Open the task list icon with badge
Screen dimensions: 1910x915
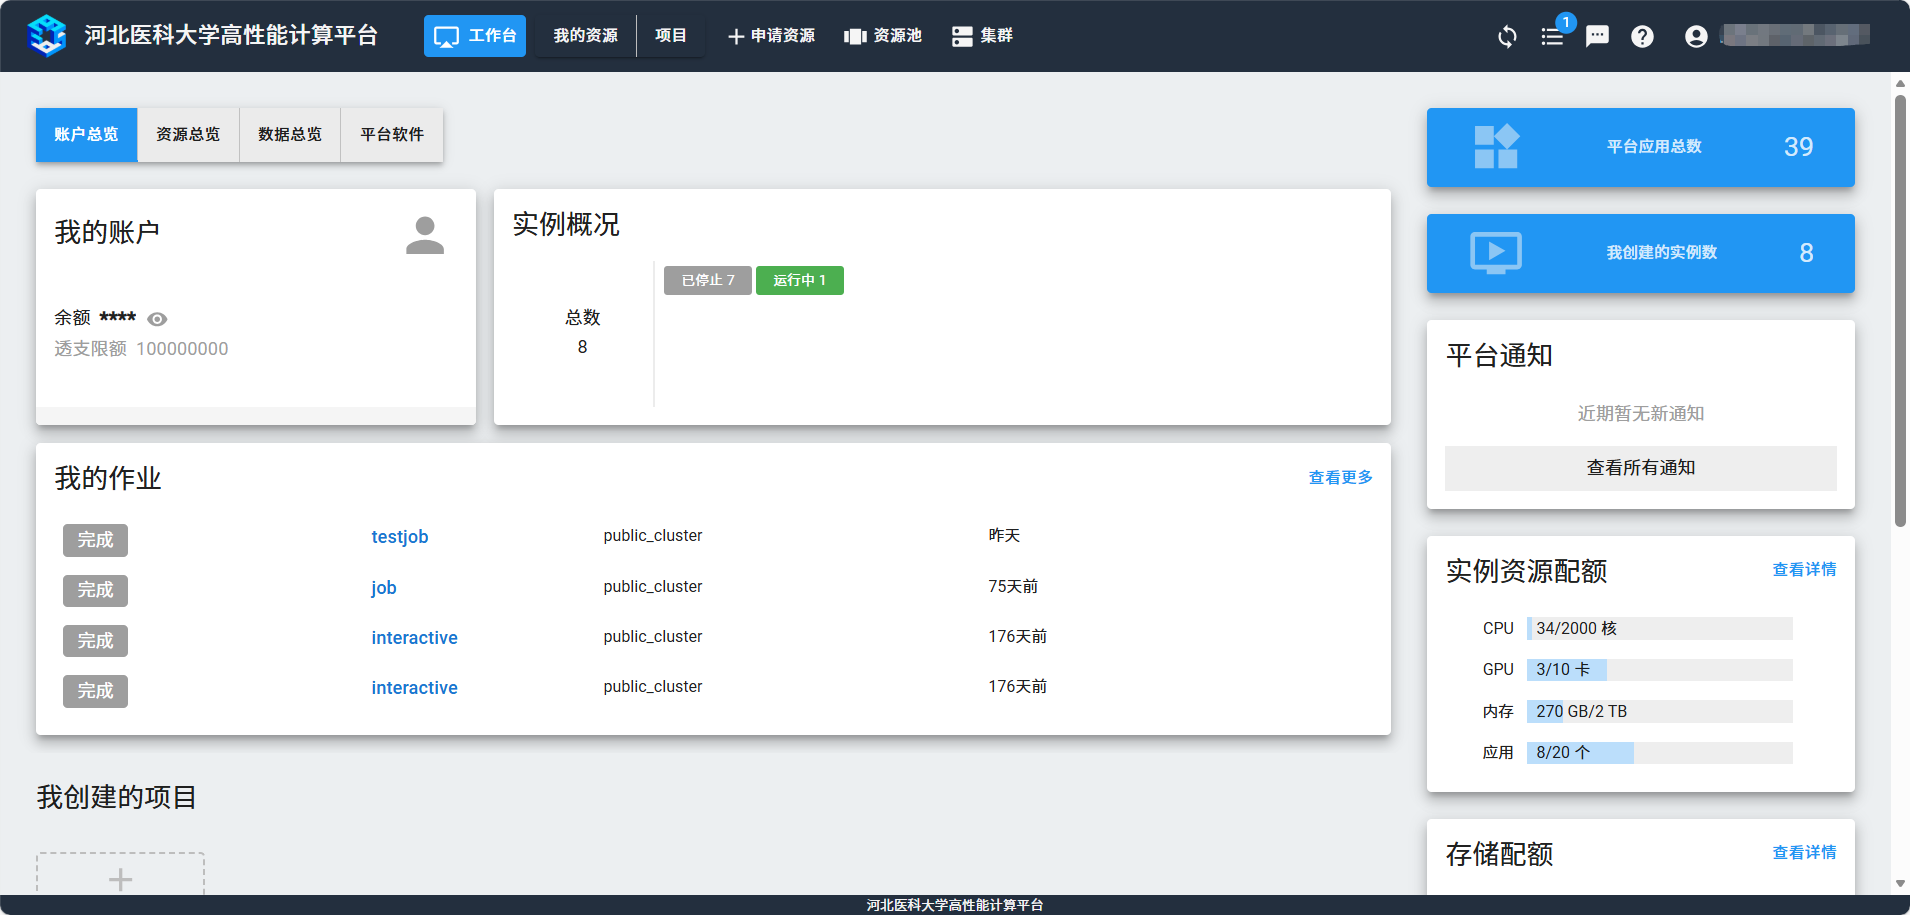(x=1552, y=37)
